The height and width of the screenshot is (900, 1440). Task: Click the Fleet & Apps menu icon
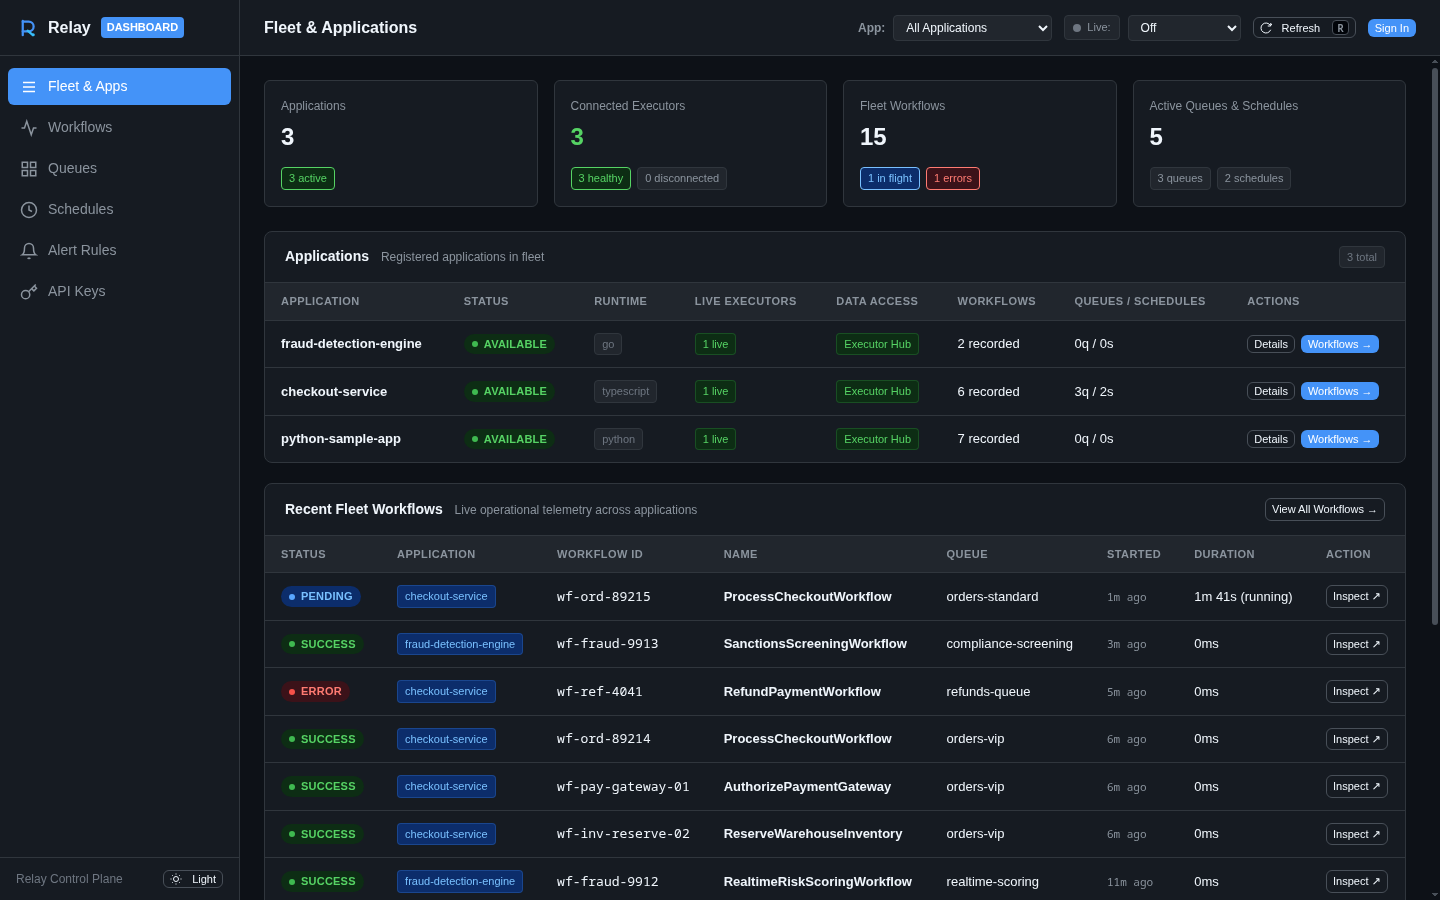point(29,87)
